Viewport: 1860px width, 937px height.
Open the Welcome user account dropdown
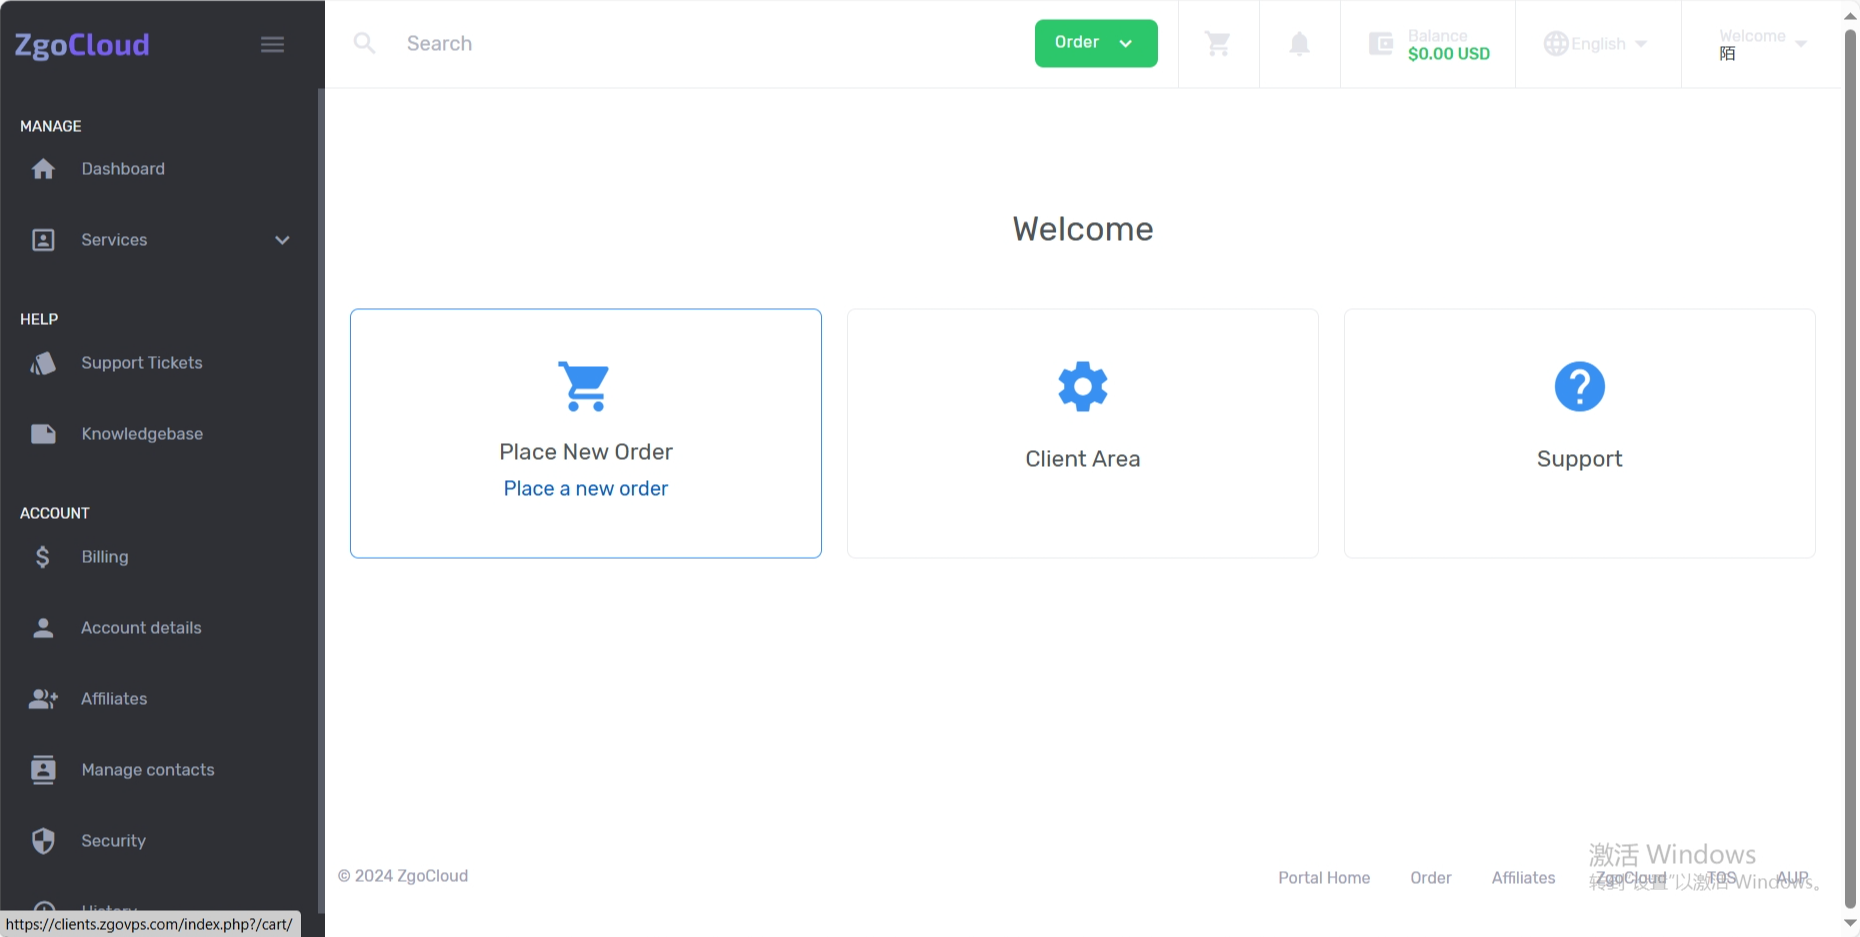tap(1762, 44)
